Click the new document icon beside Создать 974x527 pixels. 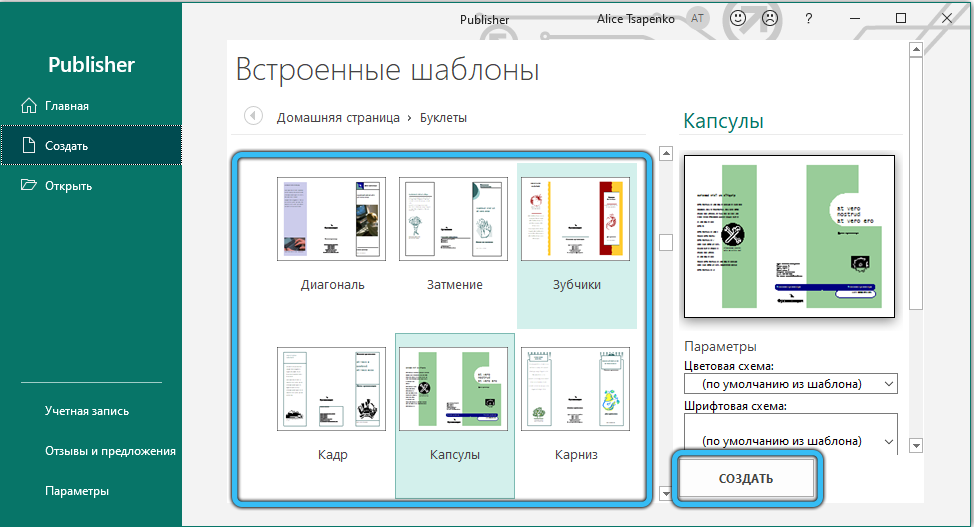tap(29, 145)
